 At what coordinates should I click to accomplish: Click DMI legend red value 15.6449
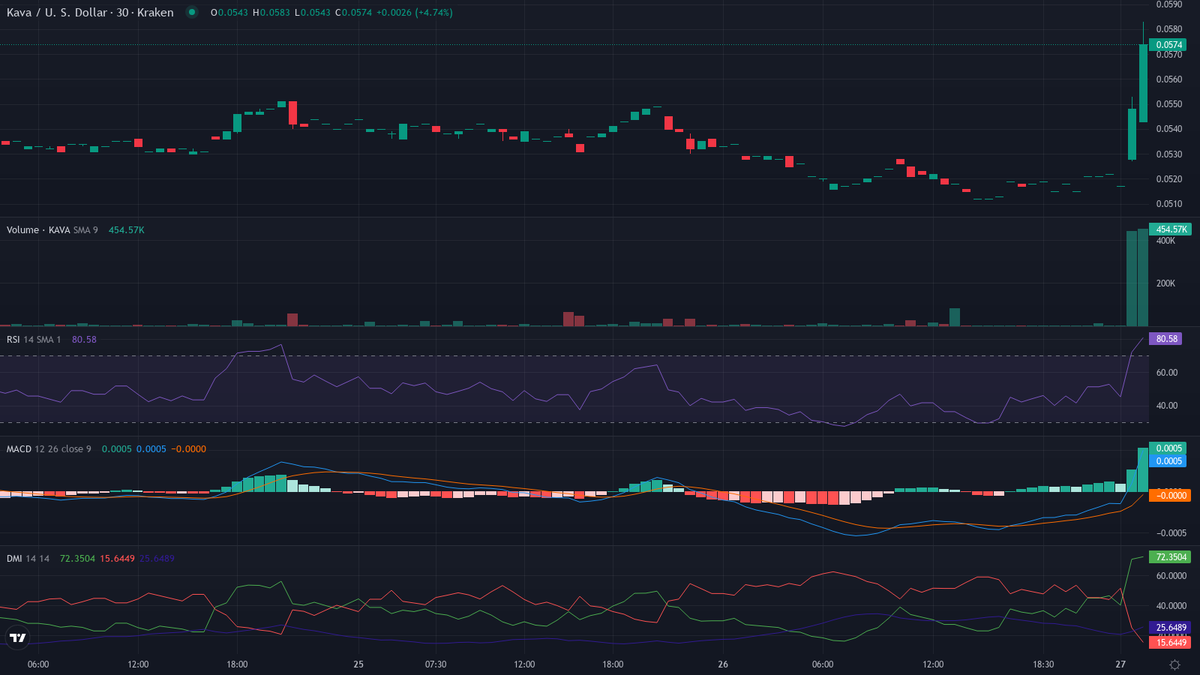118,558
